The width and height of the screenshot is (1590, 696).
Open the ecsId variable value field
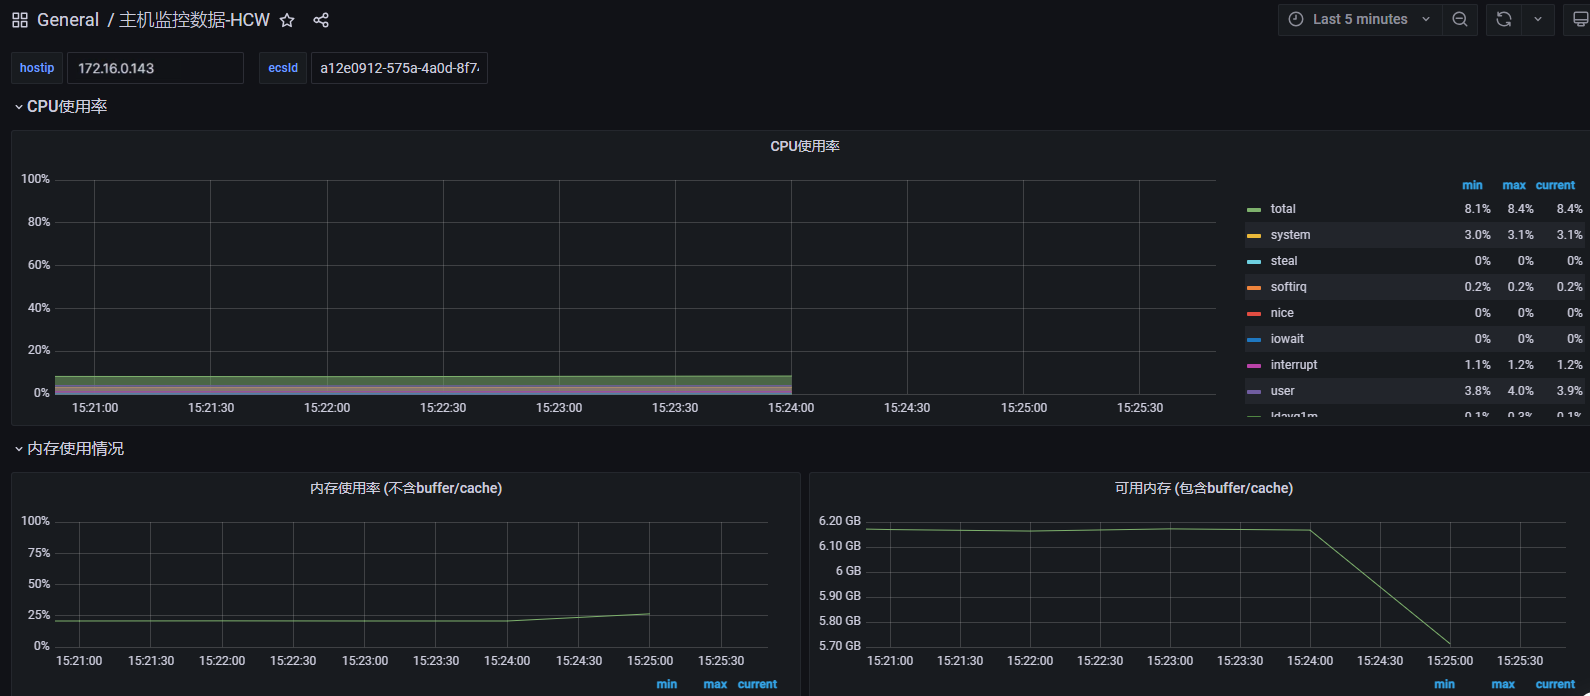coord(399,68)
